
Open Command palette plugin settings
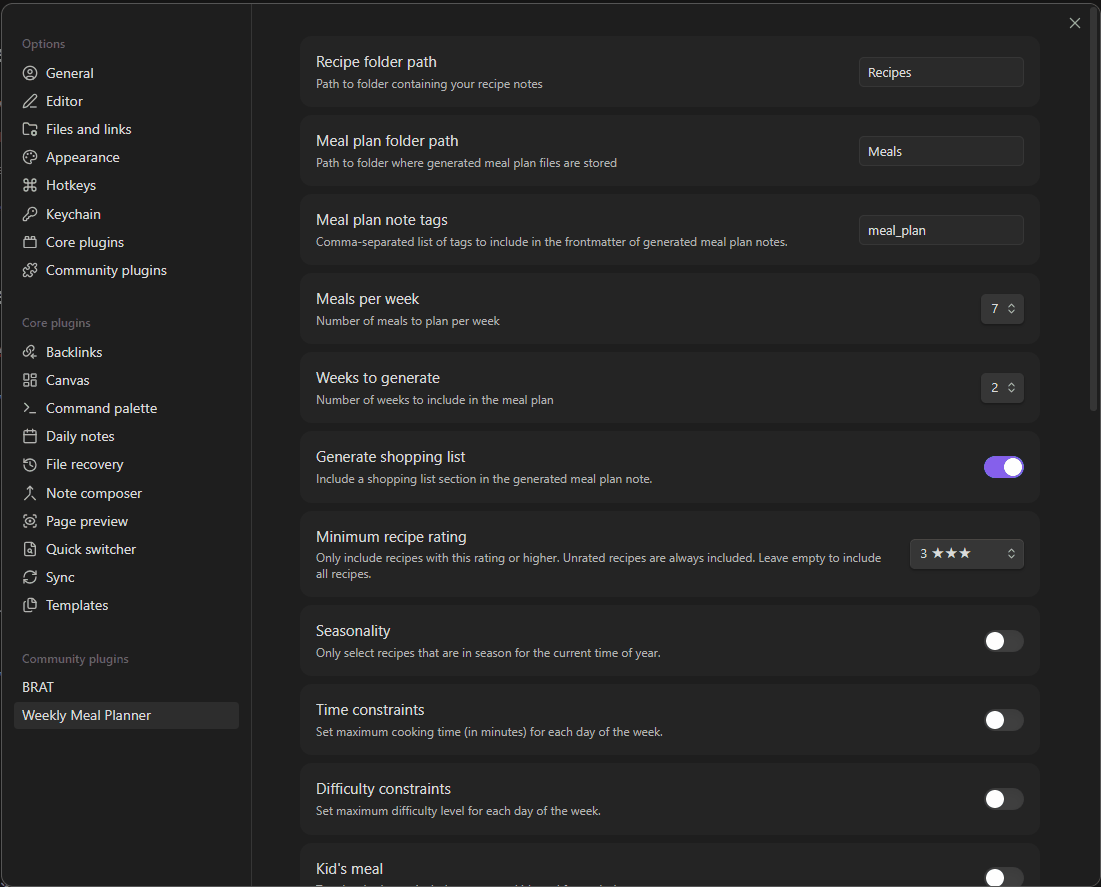[126, 408]
